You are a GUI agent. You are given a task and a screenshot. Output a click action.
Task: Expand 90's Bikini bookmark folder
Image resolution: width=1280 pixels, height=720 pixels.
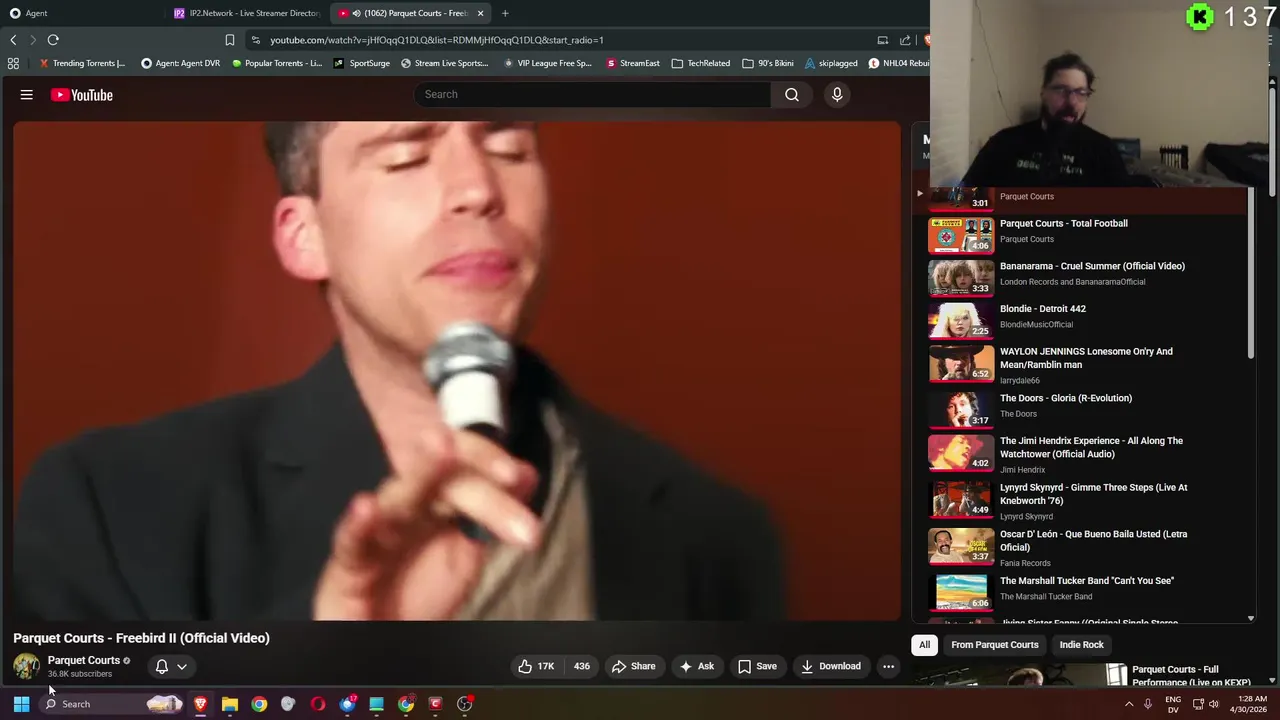(x=768, y=63)
